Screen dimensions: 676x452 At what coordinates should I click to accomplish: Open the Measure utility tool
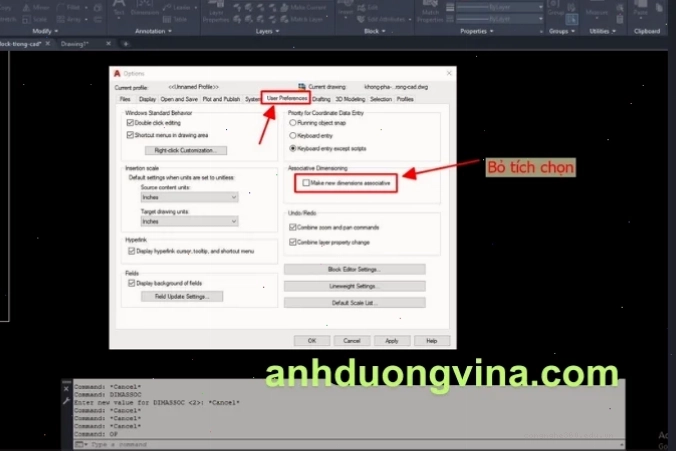point(598,9)
